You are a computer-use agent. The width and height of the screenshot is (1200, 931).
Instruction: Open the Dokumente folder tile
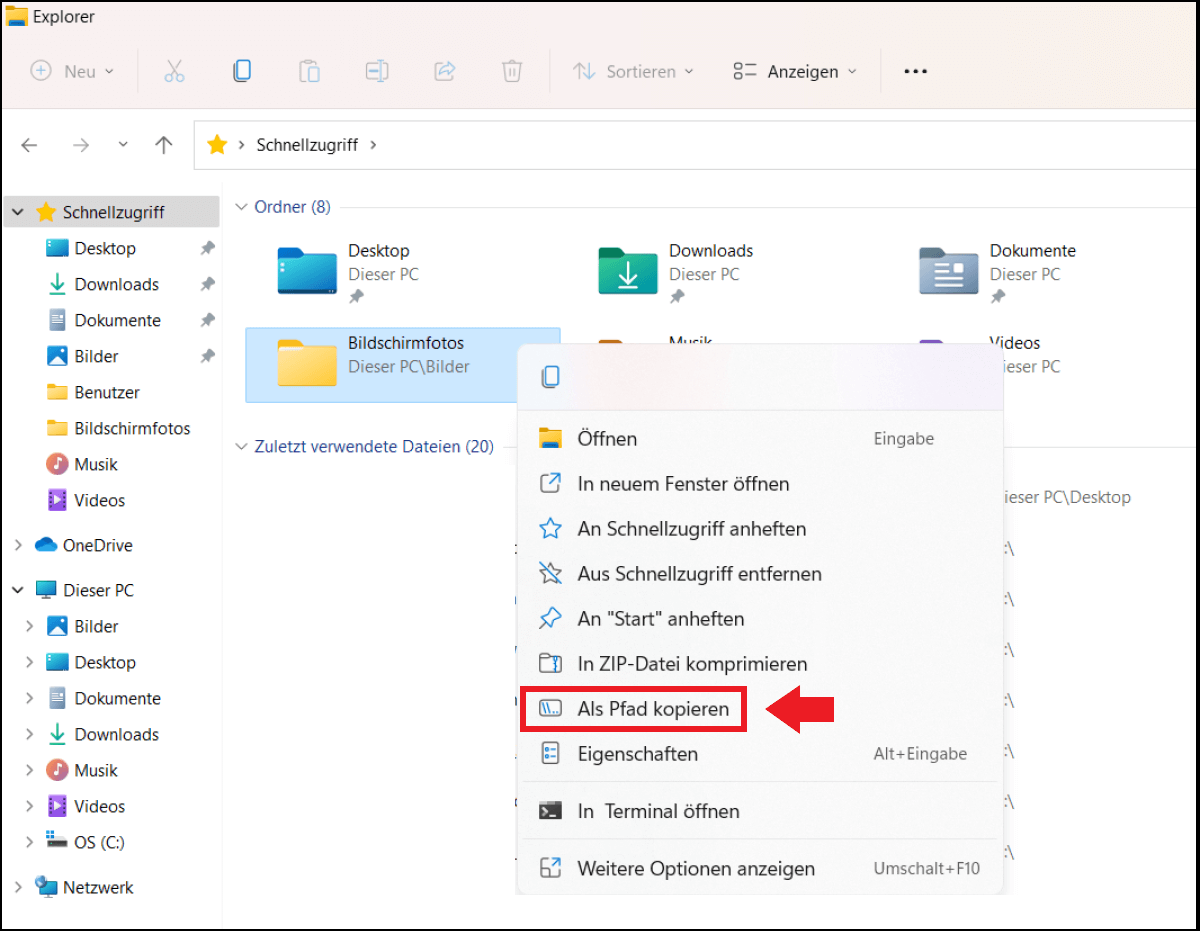coord(1042,272)
